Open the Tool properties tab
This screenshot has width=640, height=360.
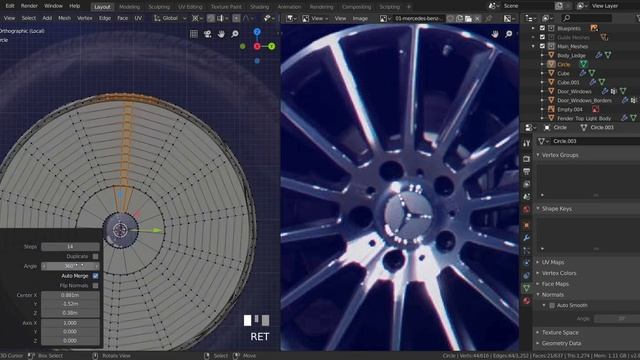pos(527,143)
